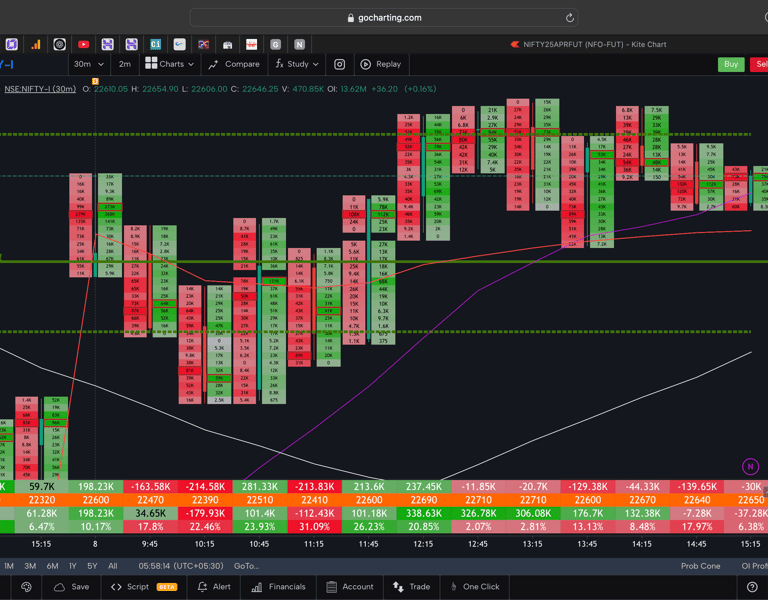Select delta cell -163.58K
Viewport: 768px width, 600px height.
tap(150, 487)
